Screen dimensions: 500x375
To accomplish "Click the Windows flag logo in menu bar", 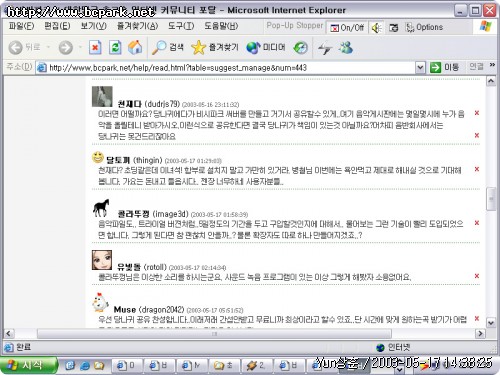I will tap(485, 26).
